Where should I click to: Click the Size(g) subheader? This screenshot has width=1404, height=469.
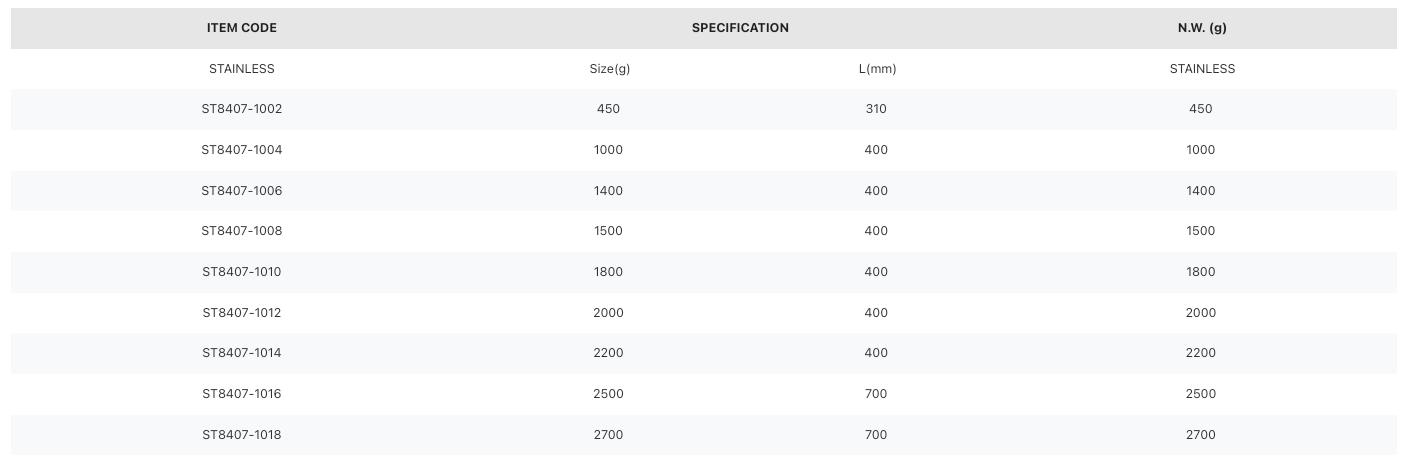point(609,69)
